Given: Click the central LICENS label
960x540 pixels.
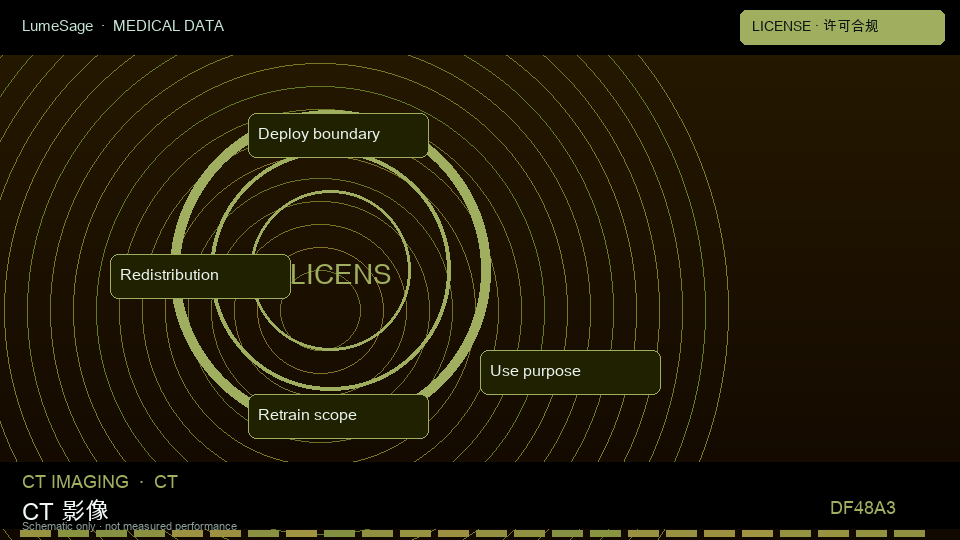Looking at the screenshot, I should point(340,274).
